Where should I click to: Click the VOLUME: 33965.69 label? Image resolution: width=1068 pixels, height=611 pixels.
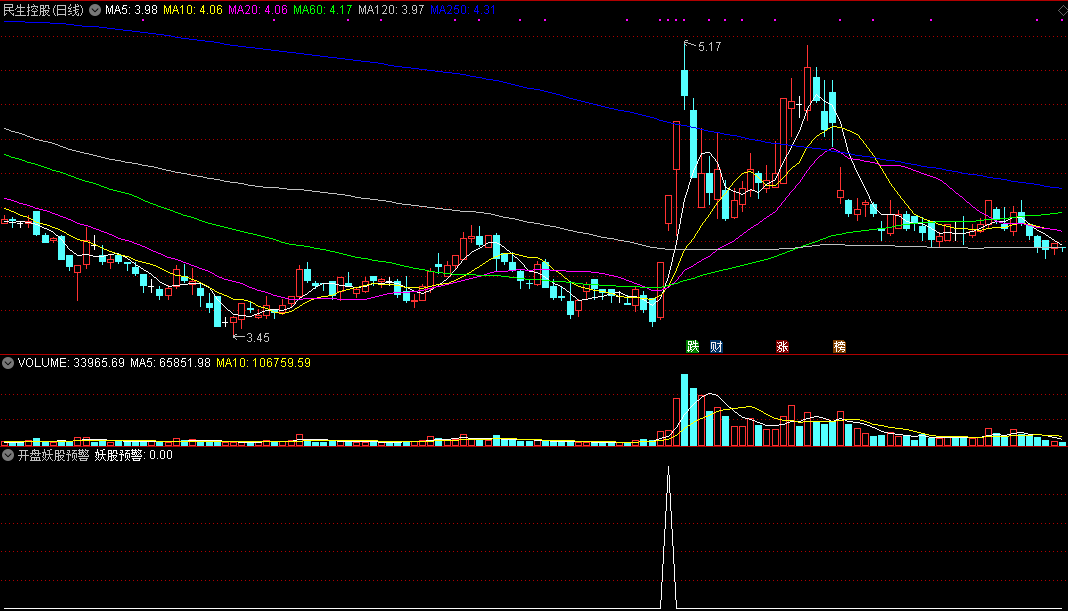point(71,363)
